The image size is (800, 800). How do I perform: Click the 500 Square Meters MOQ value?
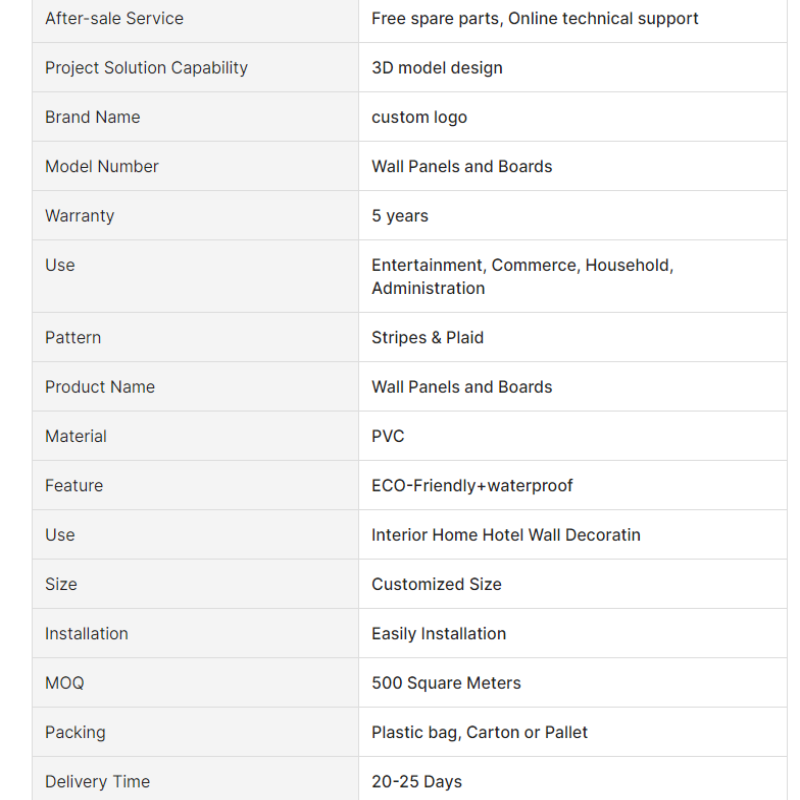[446, 683]
